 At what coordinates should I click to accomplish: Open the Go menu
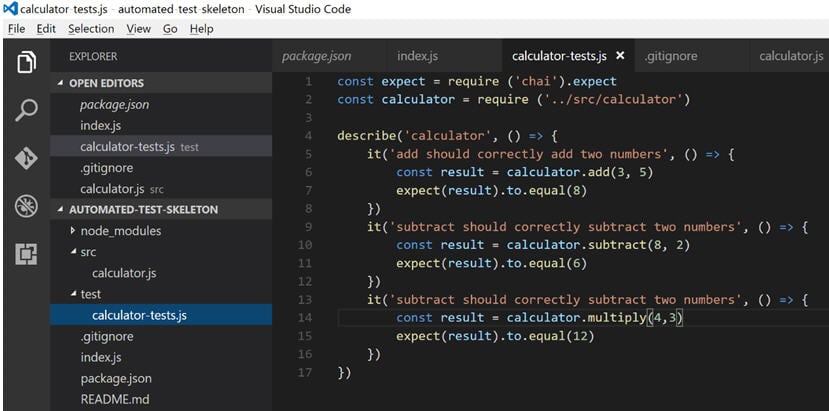pos(170,29)
